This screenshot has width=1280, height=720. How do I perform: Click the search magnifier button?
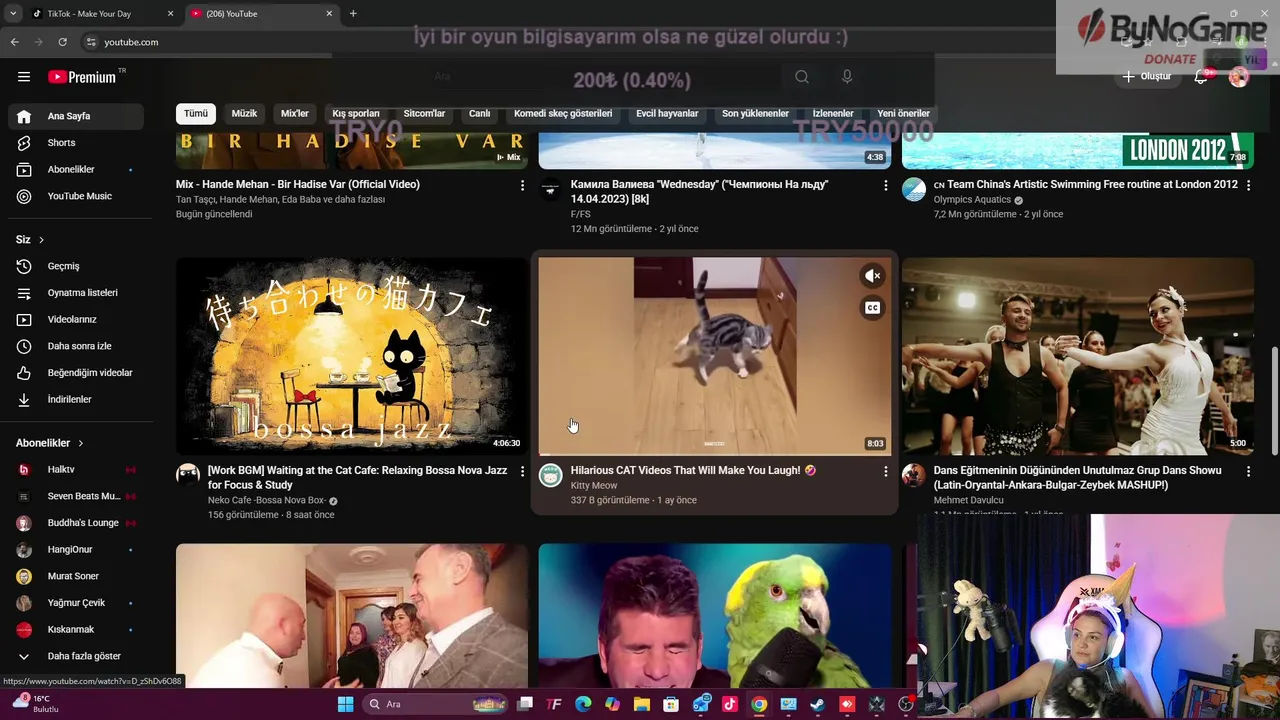[802, 77]
